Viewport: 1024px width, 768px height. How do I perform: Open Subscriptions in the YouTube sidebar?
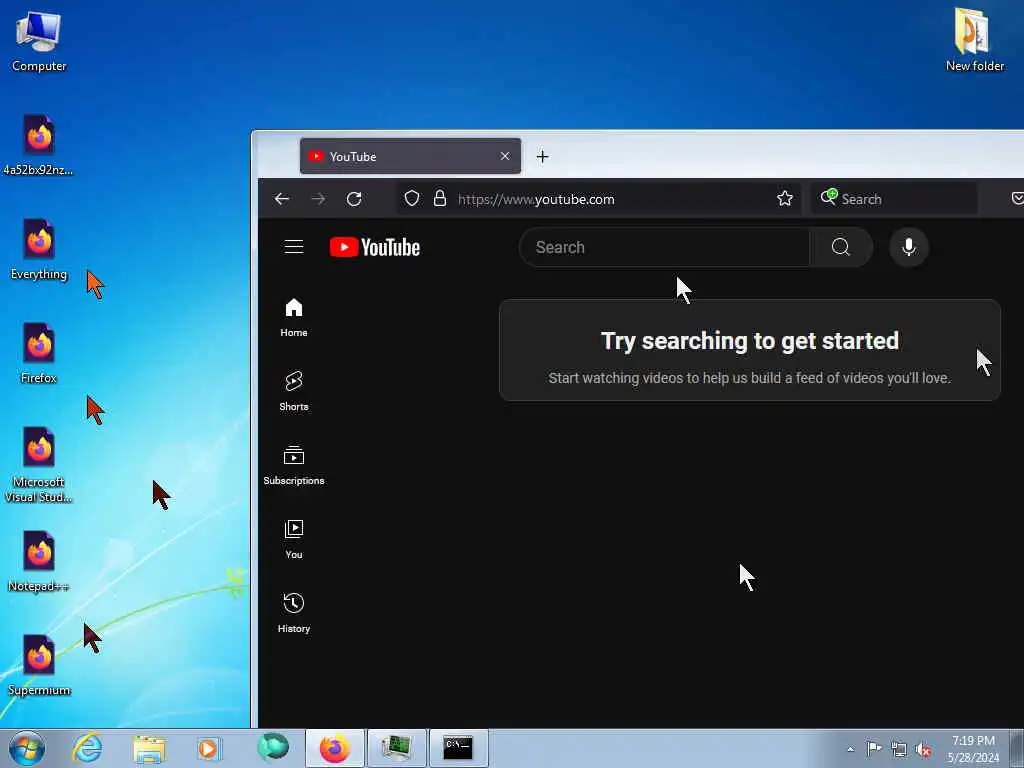(x=294, y=466)
